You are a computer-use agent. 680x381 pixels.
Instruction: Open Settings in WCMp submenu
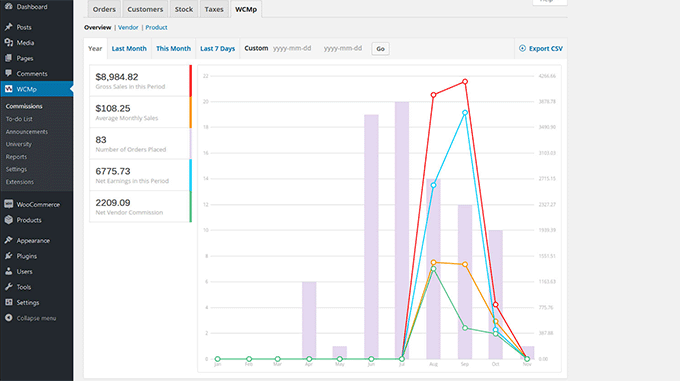click(16, 169)
